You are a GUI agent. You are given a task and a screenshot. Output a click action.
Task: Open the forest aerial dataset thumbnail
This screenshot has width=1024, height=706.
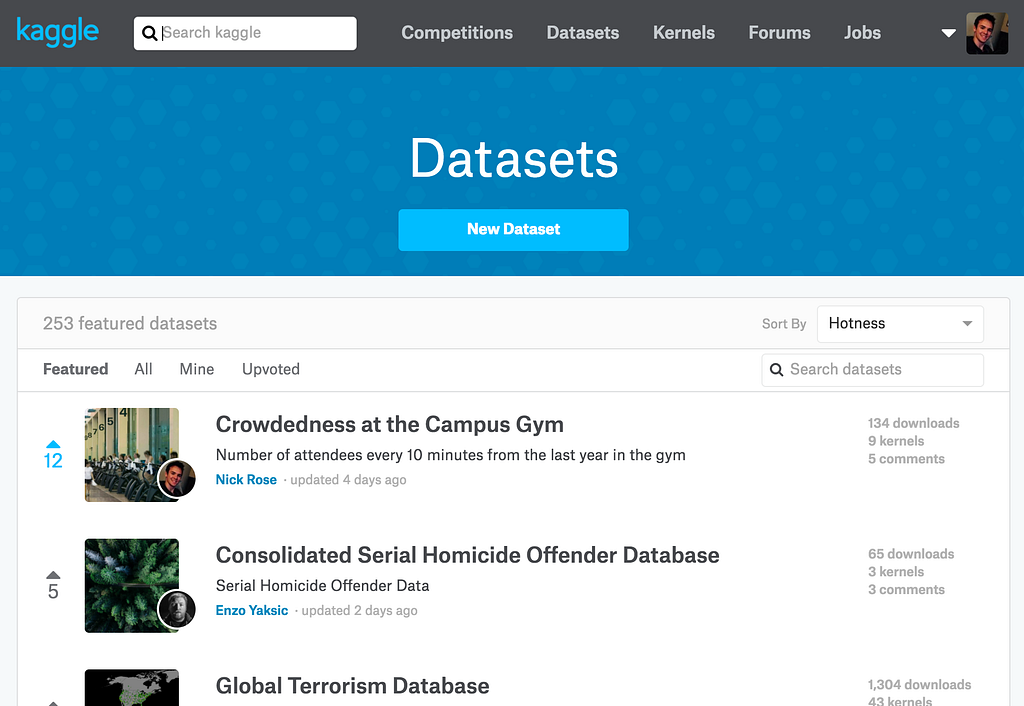pyautogui.click(x=132, y=586)
